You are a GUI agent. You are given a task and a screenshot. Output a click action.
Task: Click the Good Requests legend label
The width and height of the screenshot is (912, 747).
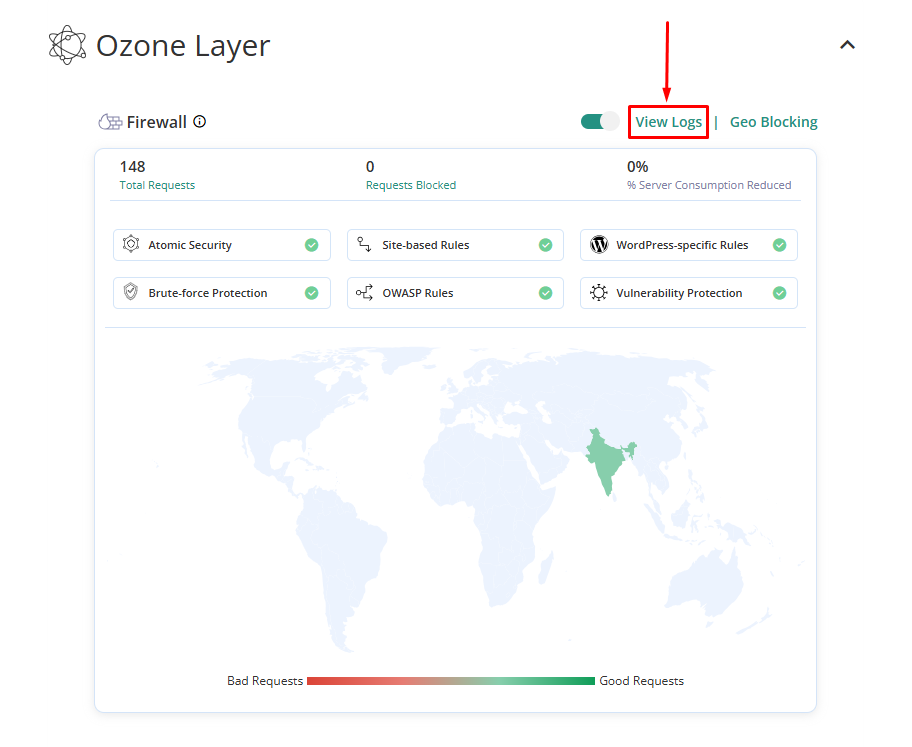click(642, 681)
